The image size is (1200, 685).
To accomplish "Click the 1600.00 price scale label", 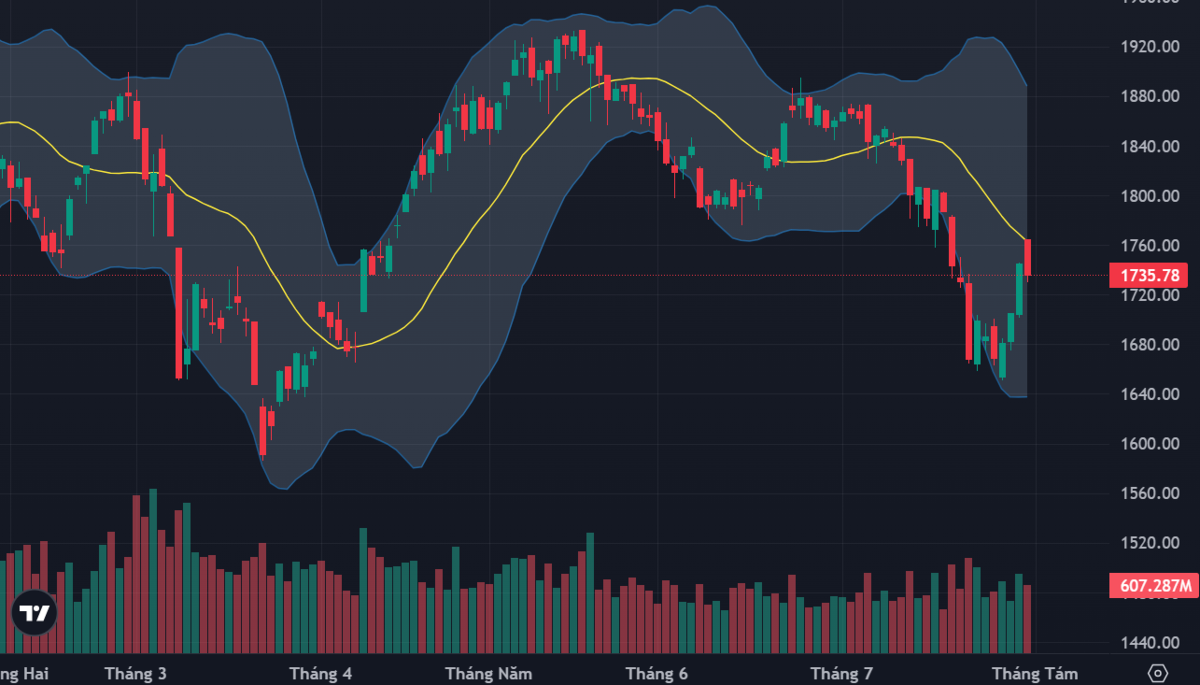I will [1149, 444].
